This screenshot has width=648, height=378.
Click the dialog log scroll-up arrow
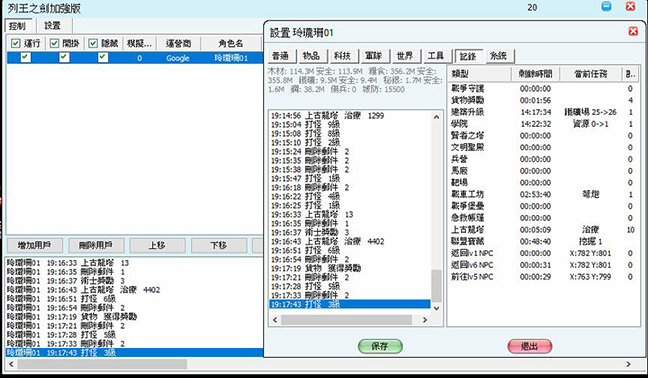pyautogui.click(x=436, y=117)
